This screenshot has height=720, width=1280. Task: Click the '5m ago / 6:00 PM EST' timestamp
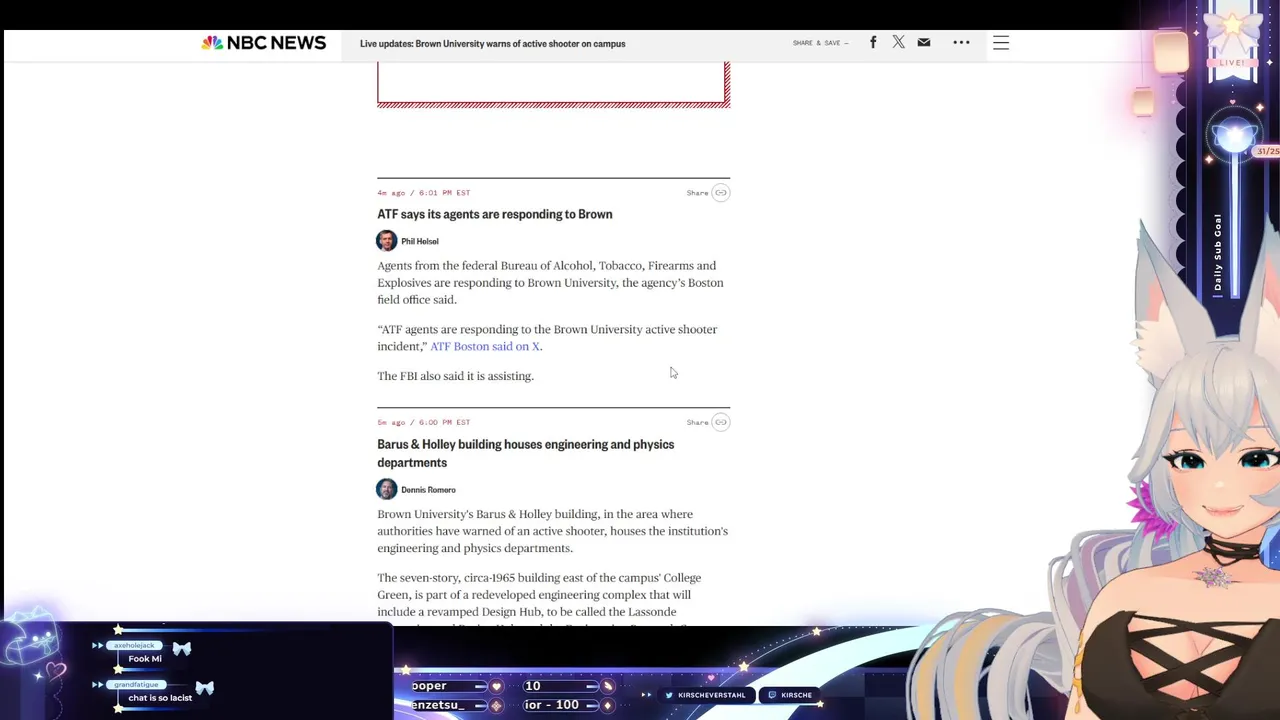pyautogui.click(x=424, y=422)
